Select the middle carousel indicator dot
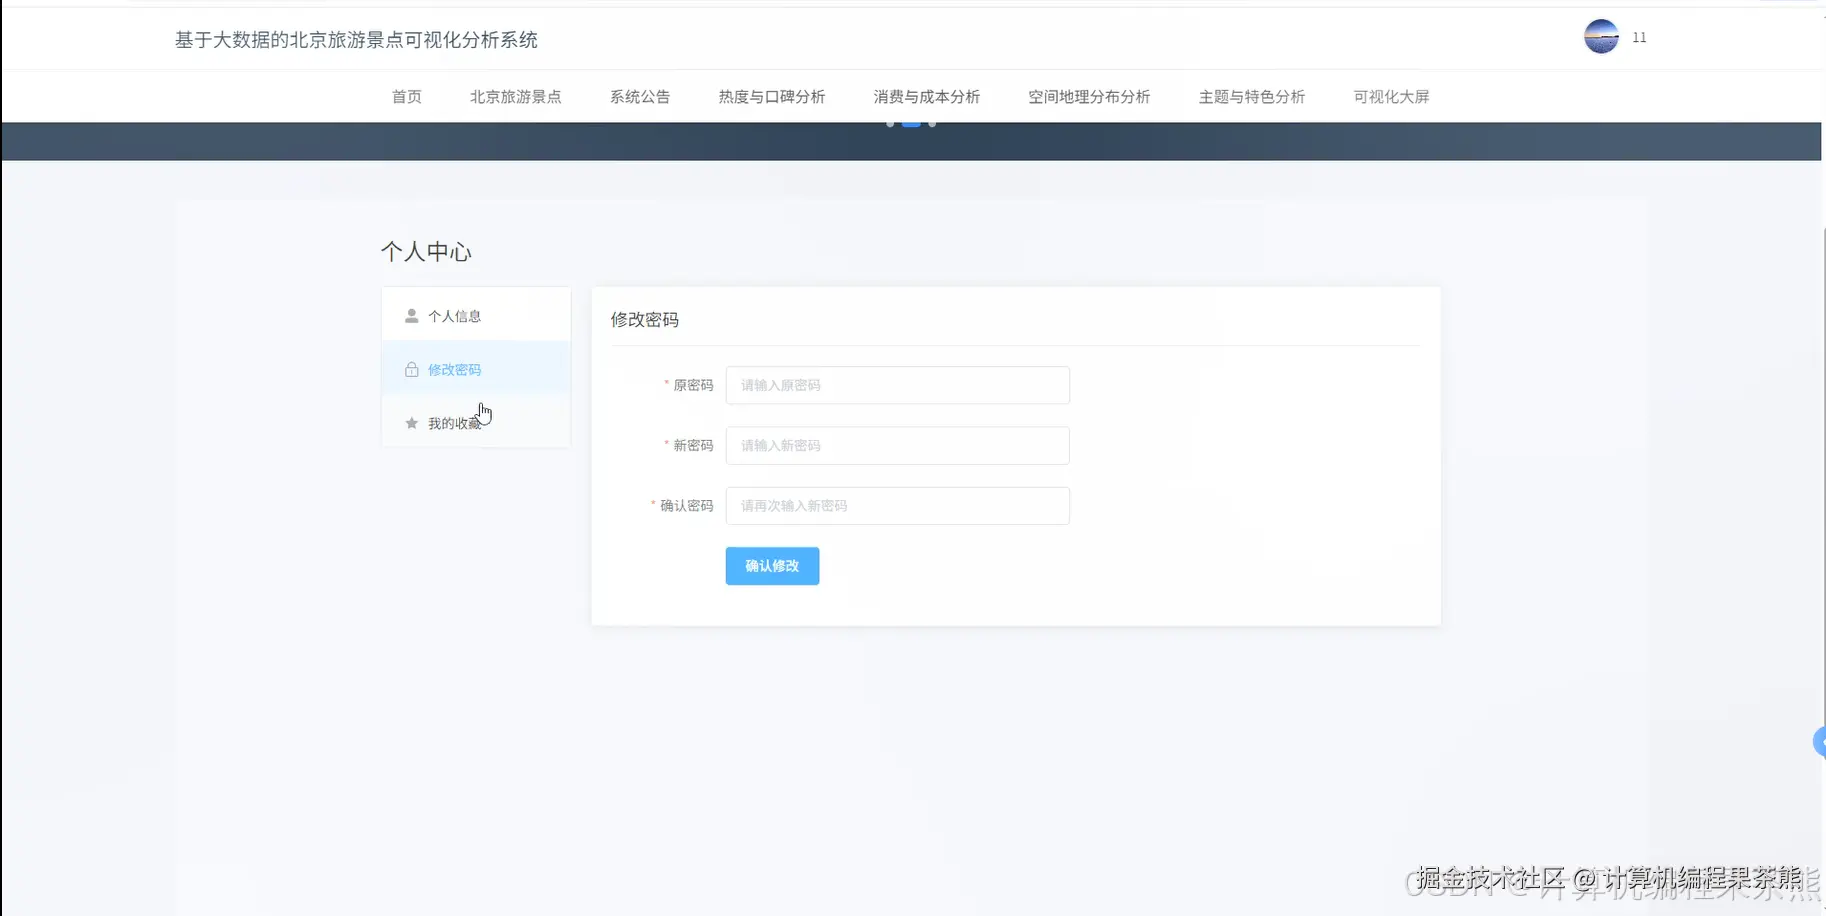The width and height of the screenshot is (1826, 916). tap(911, 122)
